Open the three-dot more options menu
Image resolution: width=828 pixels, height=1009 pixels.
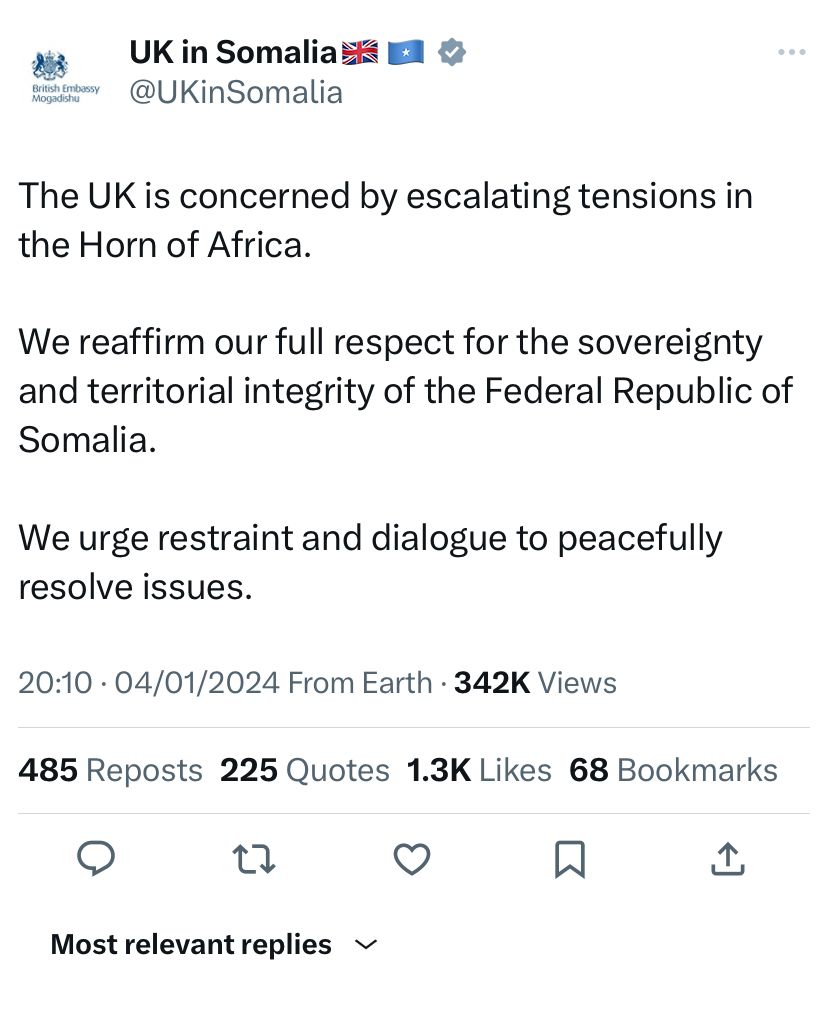(x=791, y=53)
